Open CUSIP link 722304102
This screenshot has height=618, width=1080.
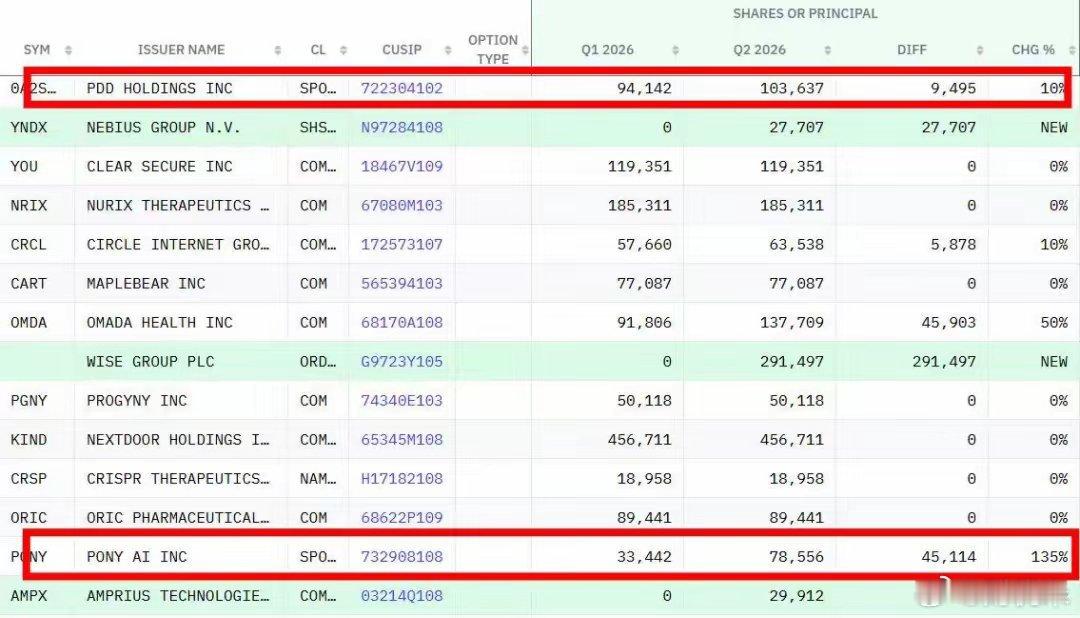402,88
